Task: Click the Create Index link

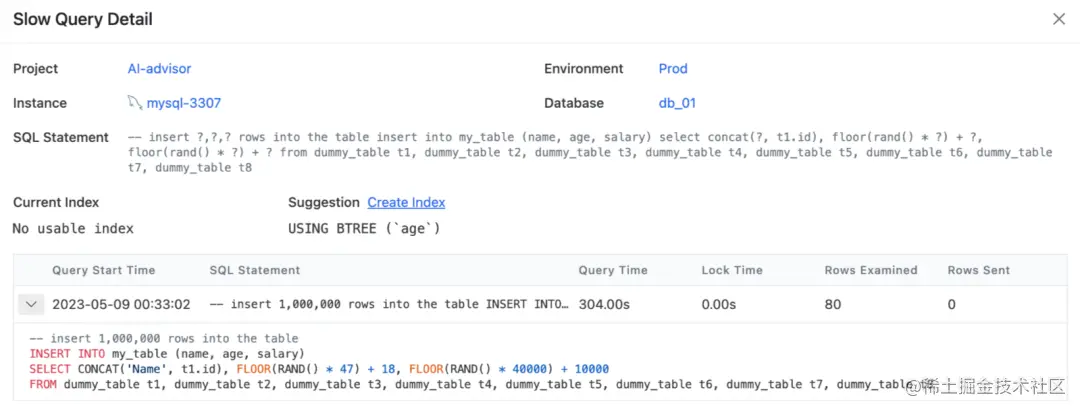Action: click(406, 202)
